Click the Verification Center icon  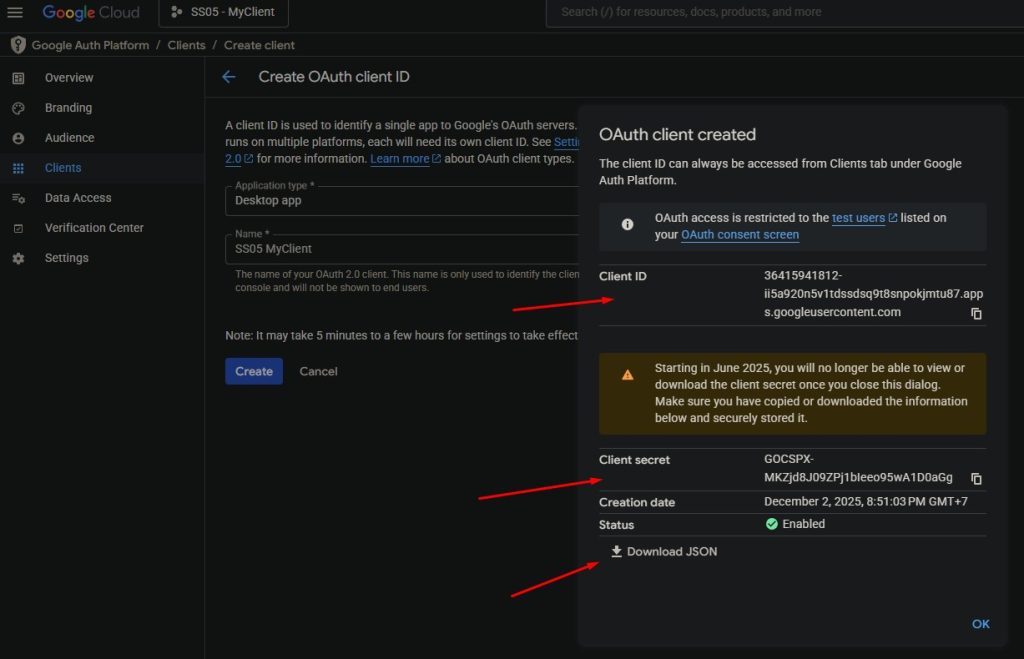coord(18,228)
